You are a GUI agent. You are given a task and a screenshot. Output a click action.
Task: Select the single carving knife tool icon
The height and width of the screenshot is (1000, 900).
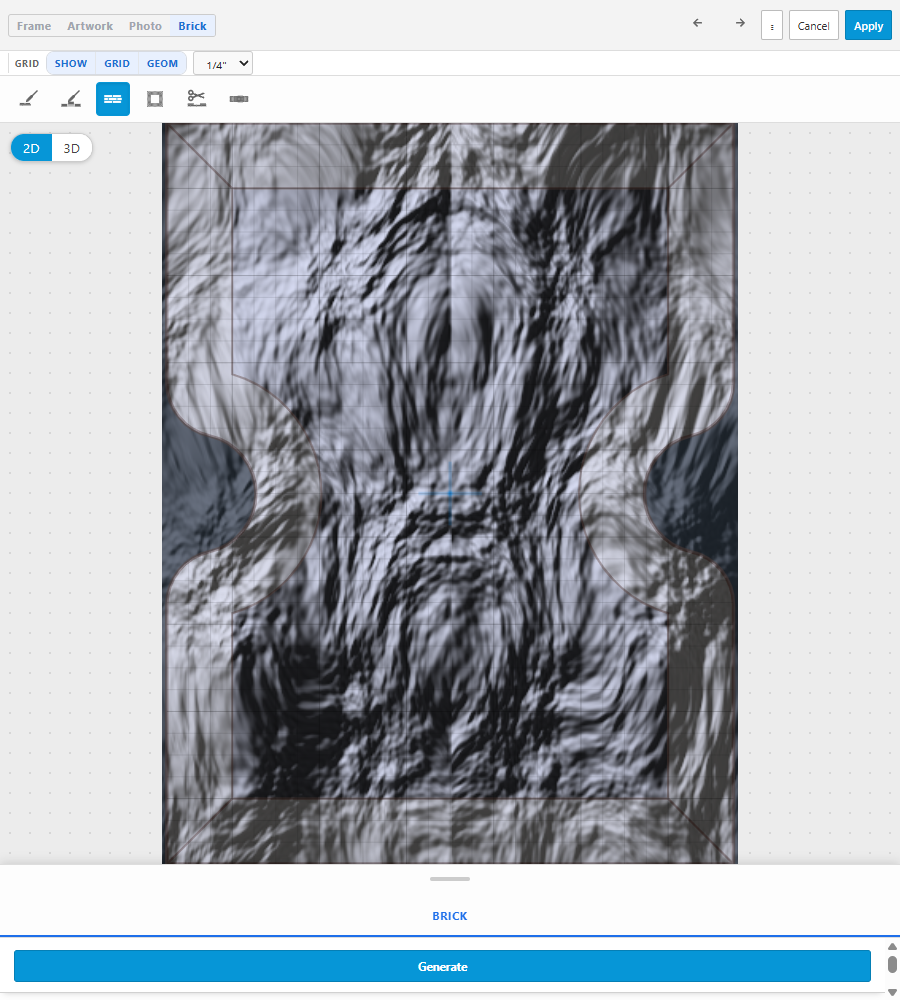pos(29,99)
